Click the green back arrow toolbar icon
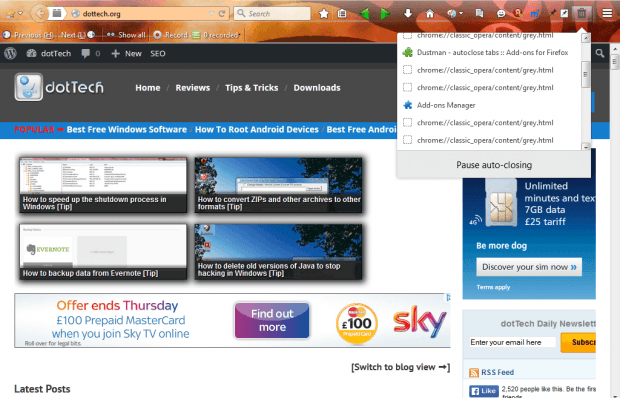Viewport: 620px width, 398px height. pyautogui.click(x=364, y=14)
